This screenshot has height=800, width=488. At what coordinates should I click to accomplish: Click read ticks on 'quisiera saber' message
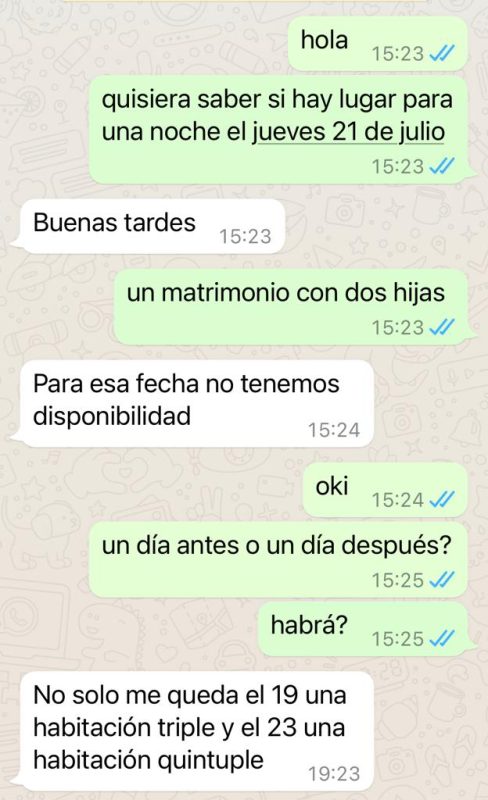[x=442, y=166]
